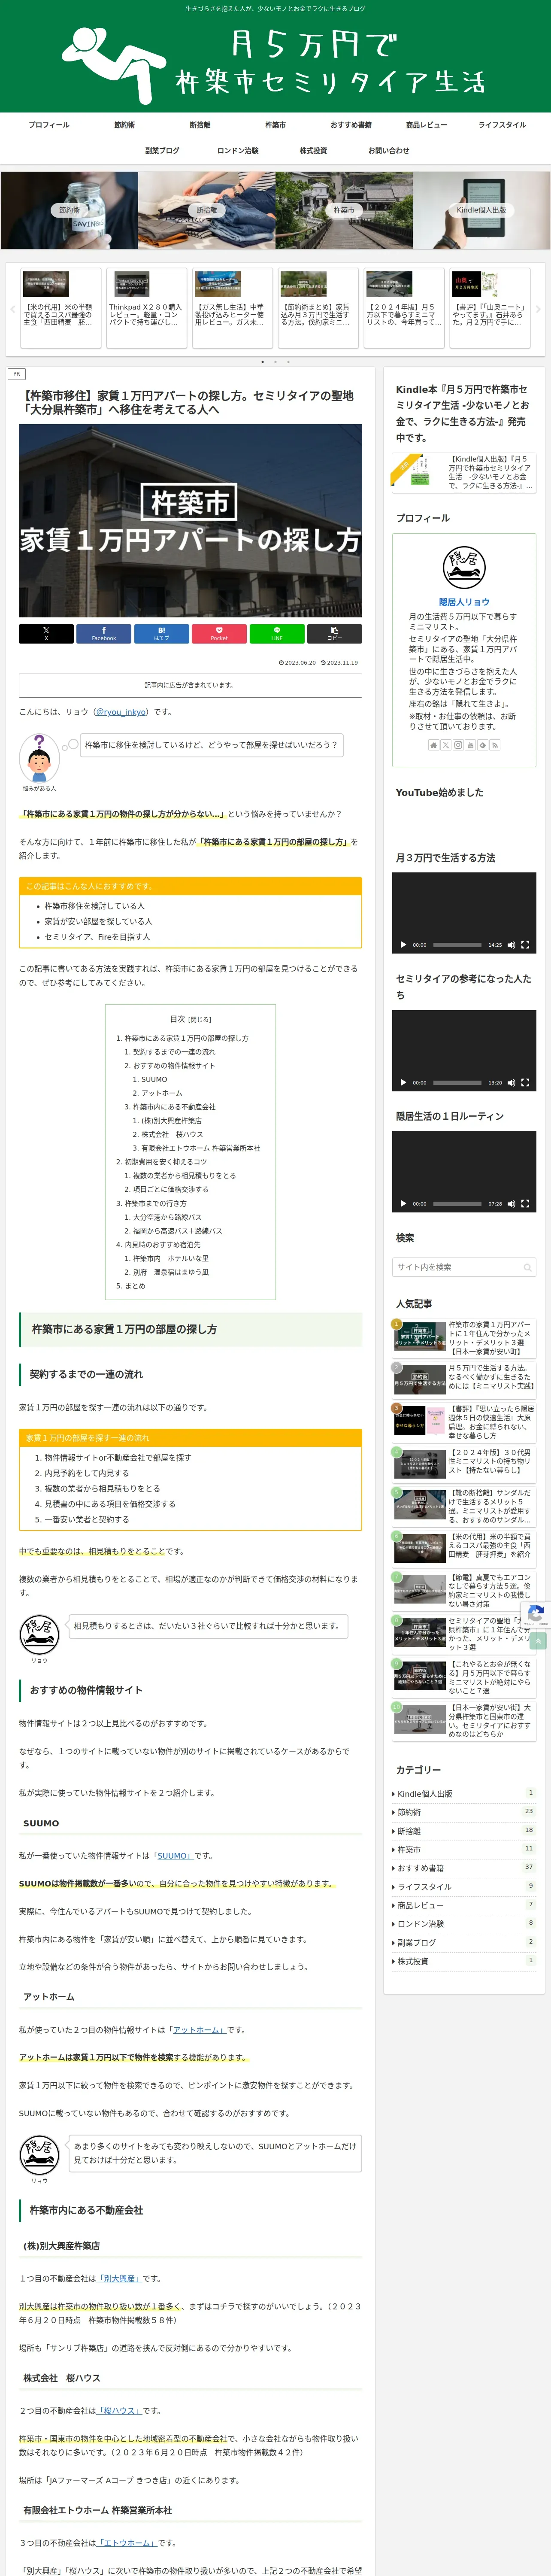Open the Kindle個人出版 banner
This screenshot has width=551, height=2576.
[x=481, y=210]
